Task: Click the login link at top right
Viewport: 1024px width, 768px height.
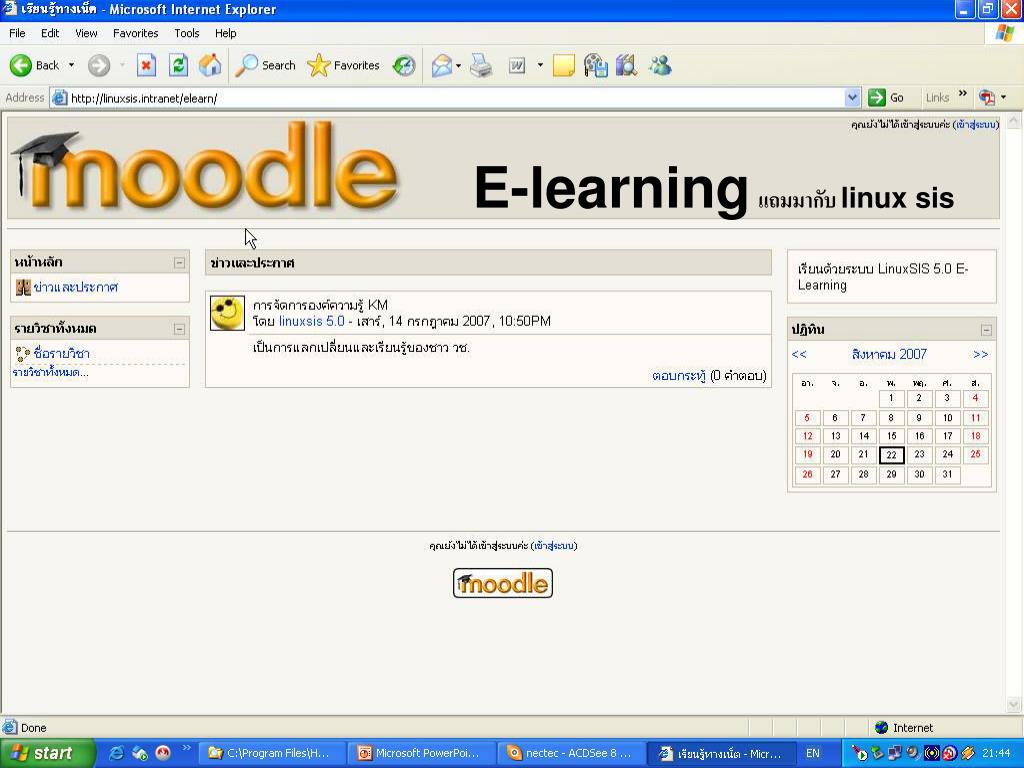Action: [x=976, y=124]
